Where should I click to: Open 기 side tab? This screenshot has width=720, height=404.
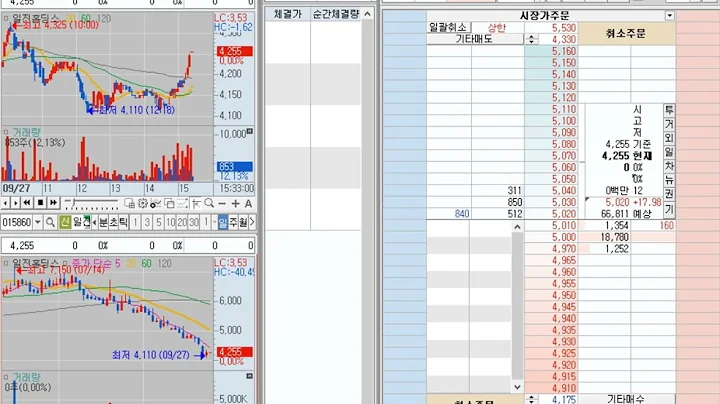pyautogui.click(x=669, y=210)
